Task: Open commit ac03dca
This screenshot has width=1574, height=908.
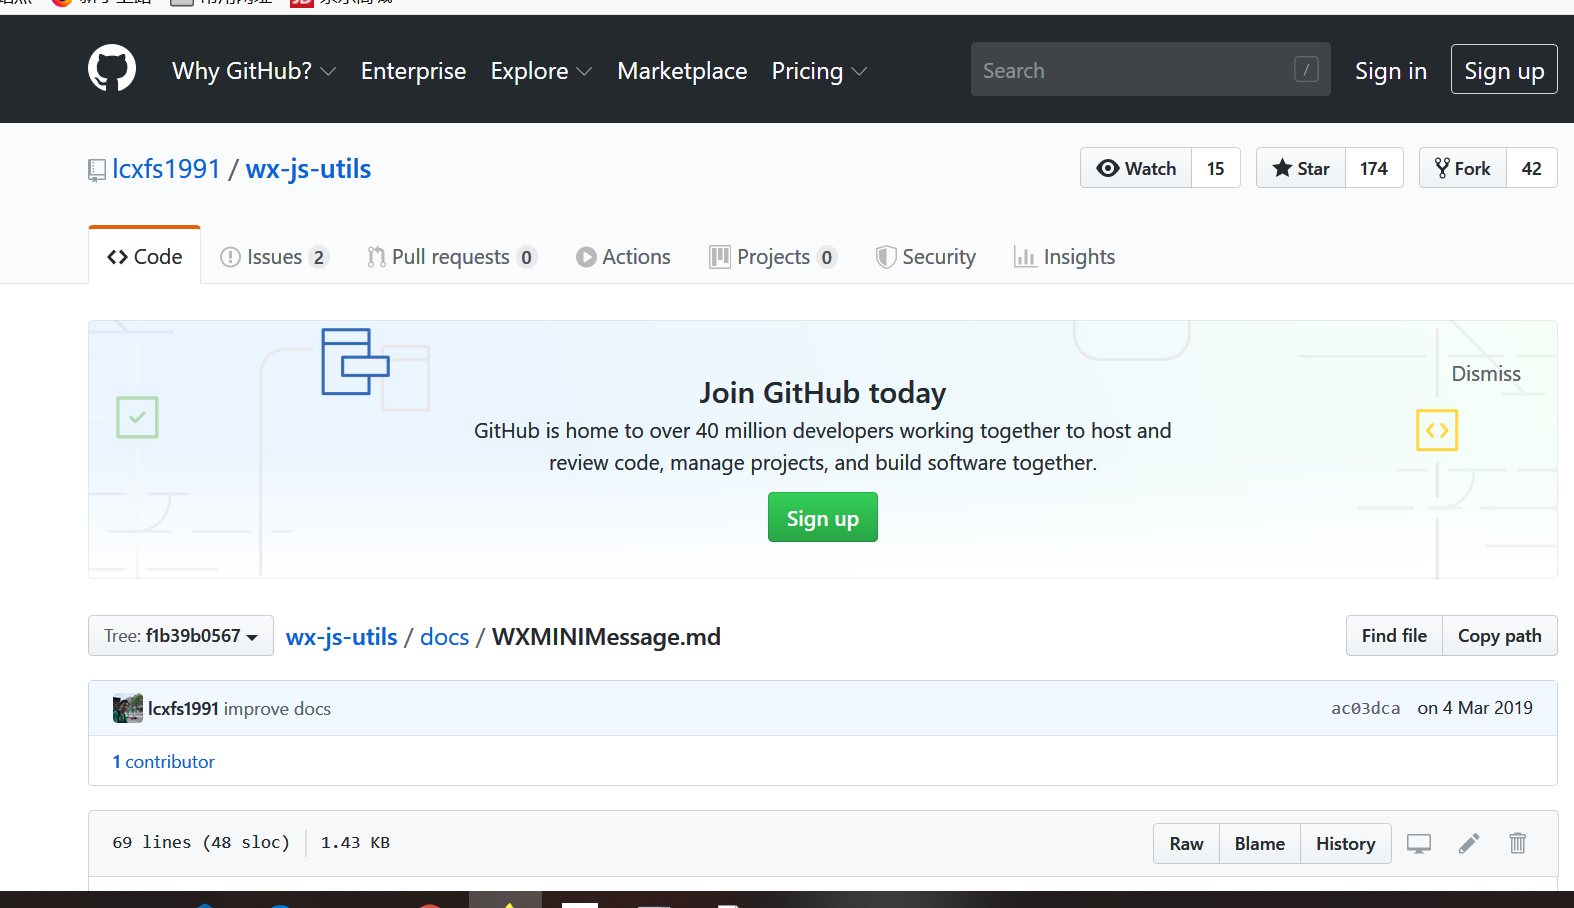Action: point(1365,708)
